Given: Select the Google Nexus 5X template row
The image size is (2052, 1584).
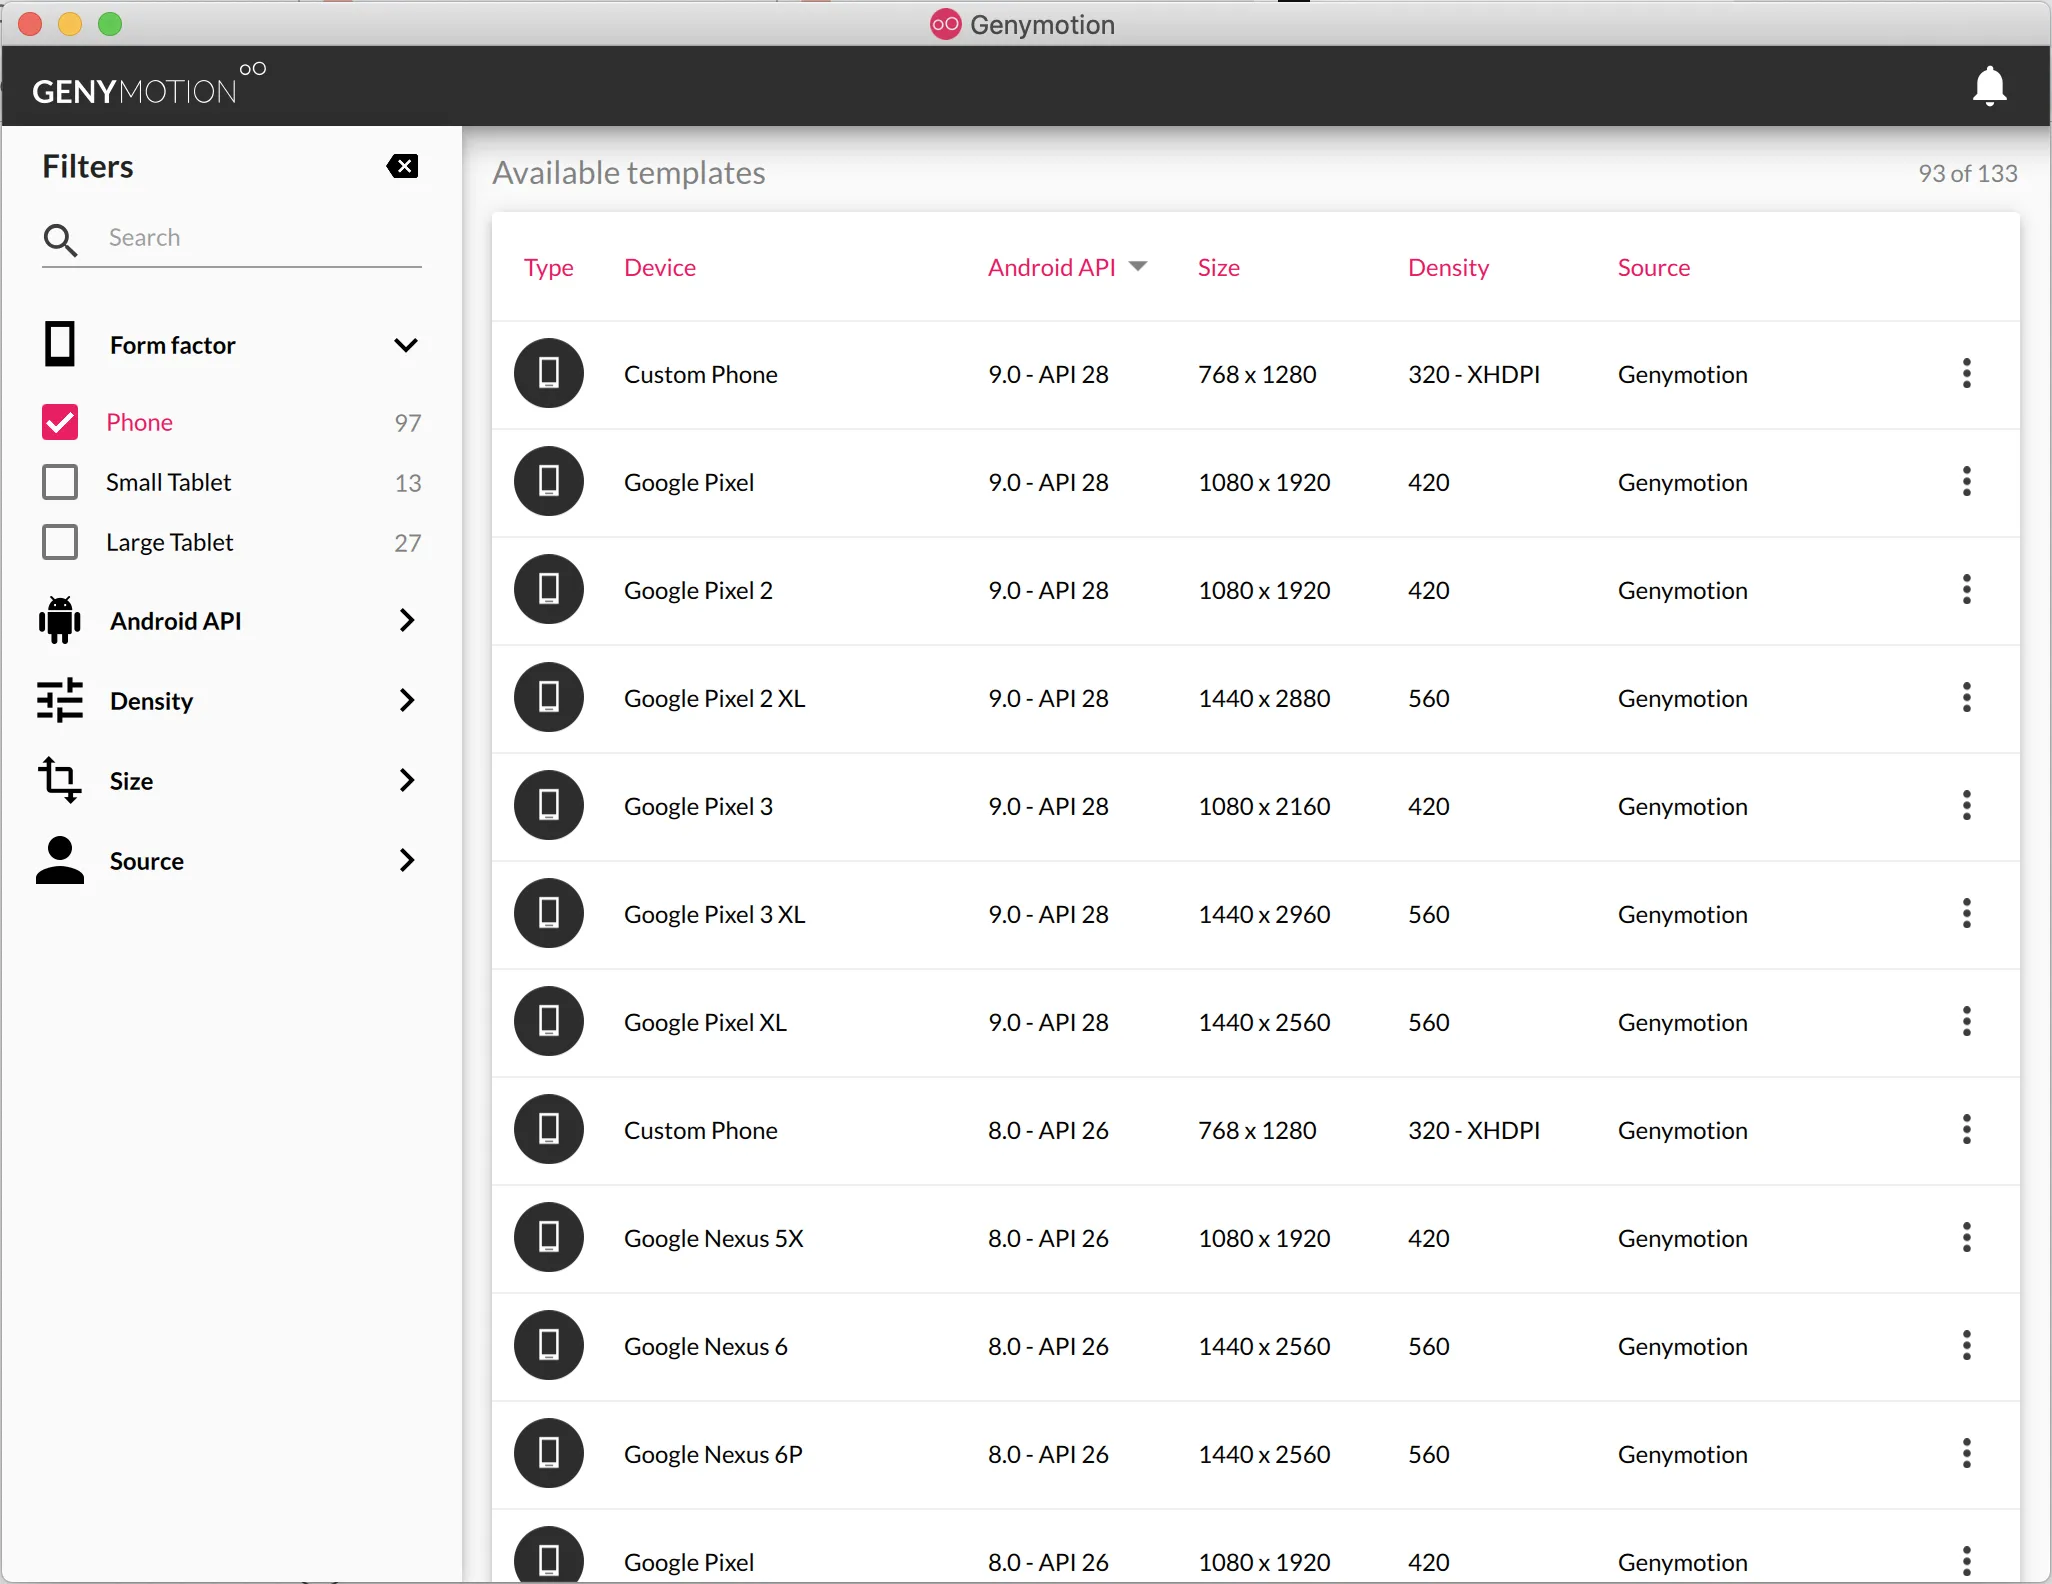Looking at the screenshot, I should click(x=1200, y=1239).
